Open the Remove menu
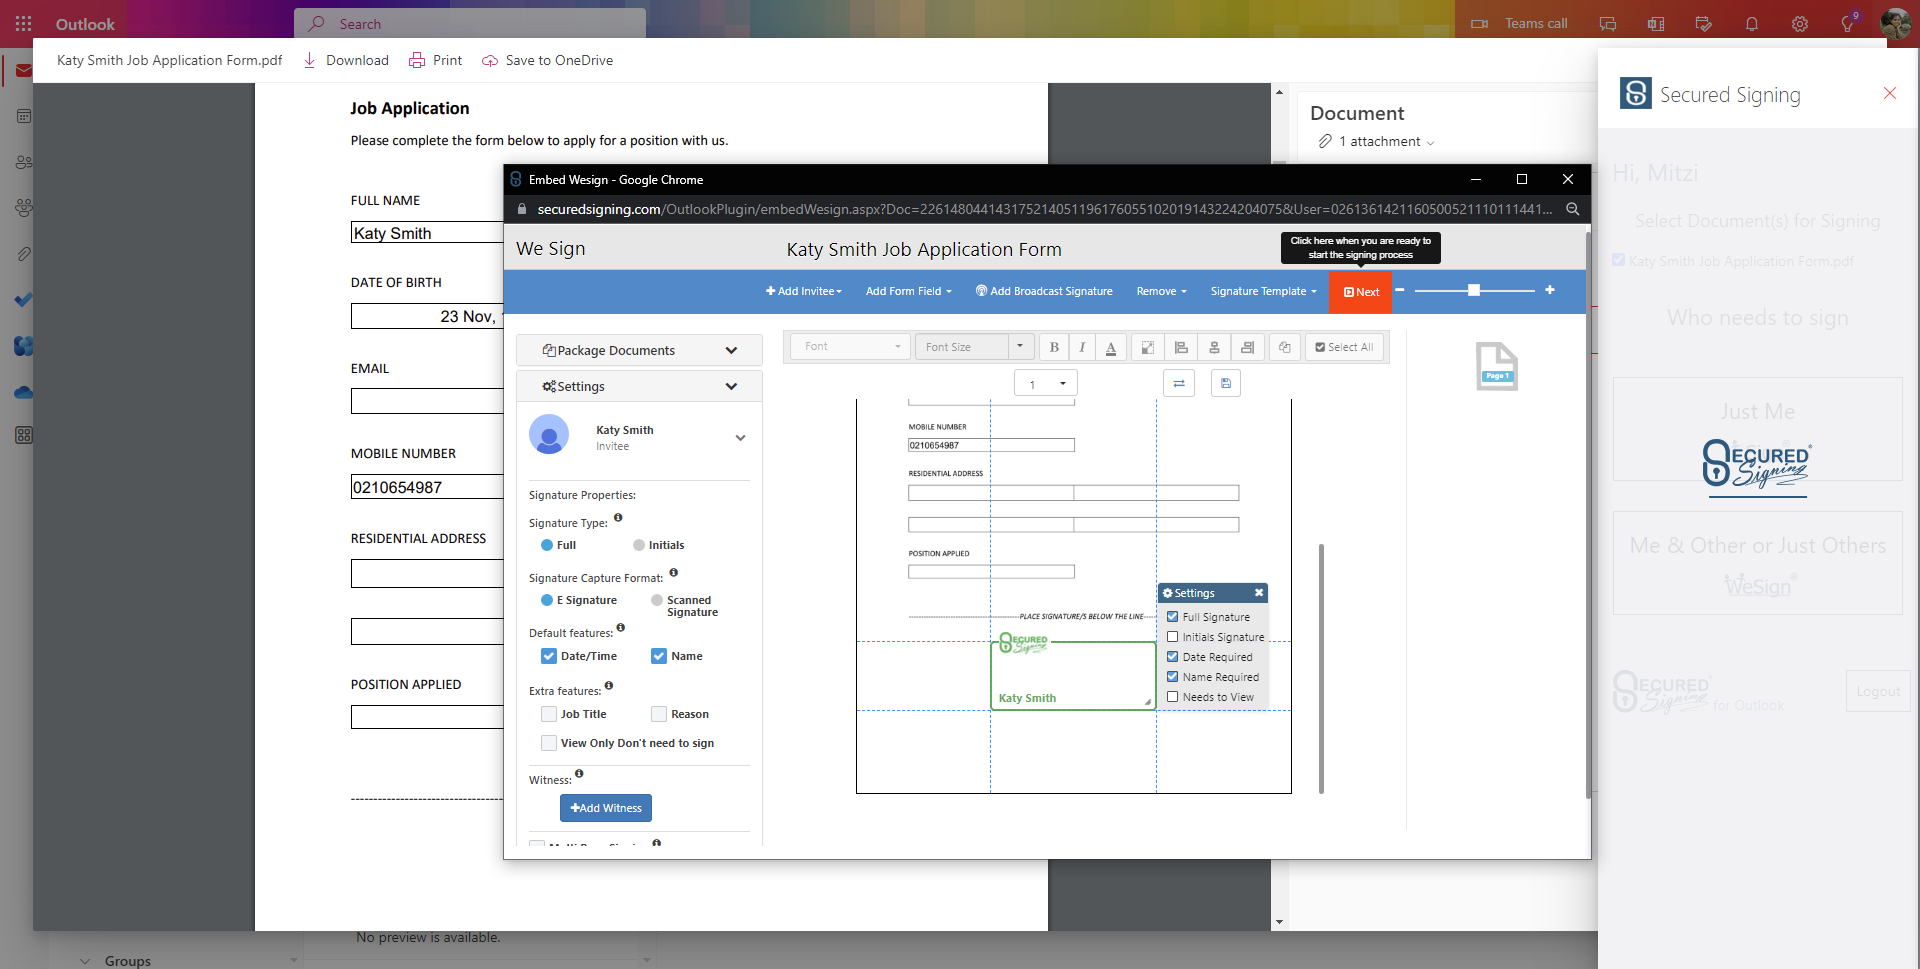Viewport: 1920px width, 969px height. (1162, 291)
